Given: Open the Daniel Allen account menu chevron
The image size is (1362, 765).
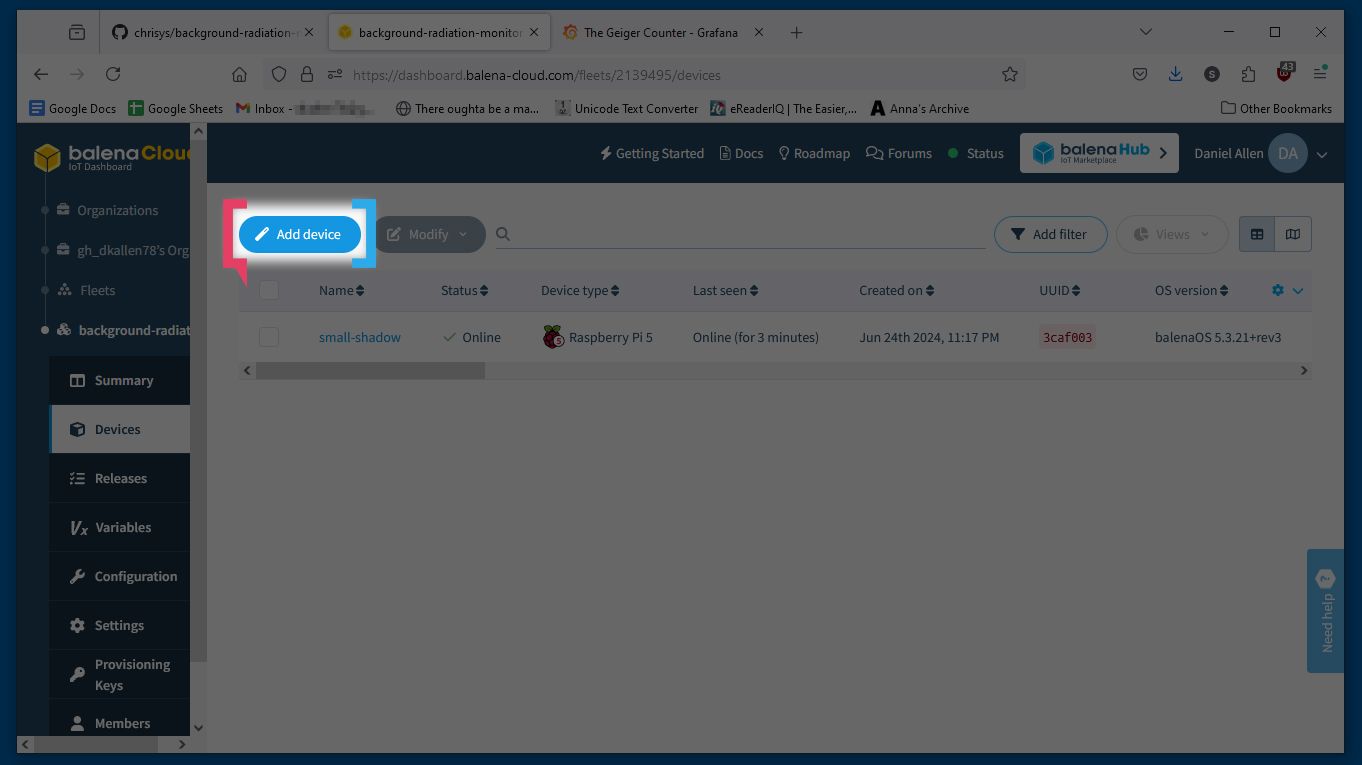Looking at the screenshot, I should tap(1322, 154).
